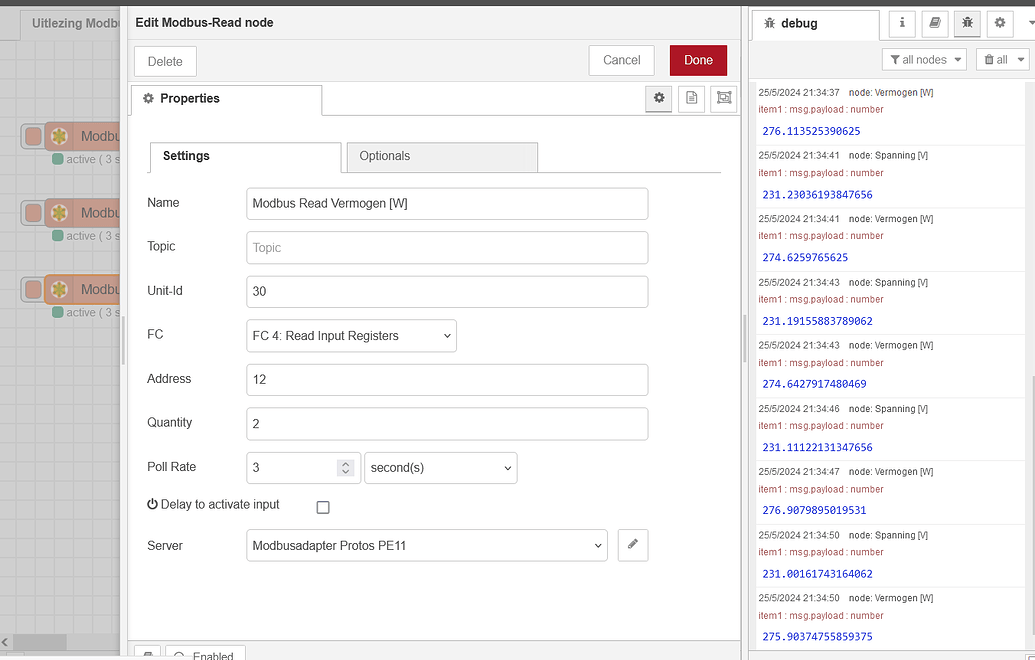
Task: Click the Uitlezing Modbus flow tab
Action: pos(69,24)
